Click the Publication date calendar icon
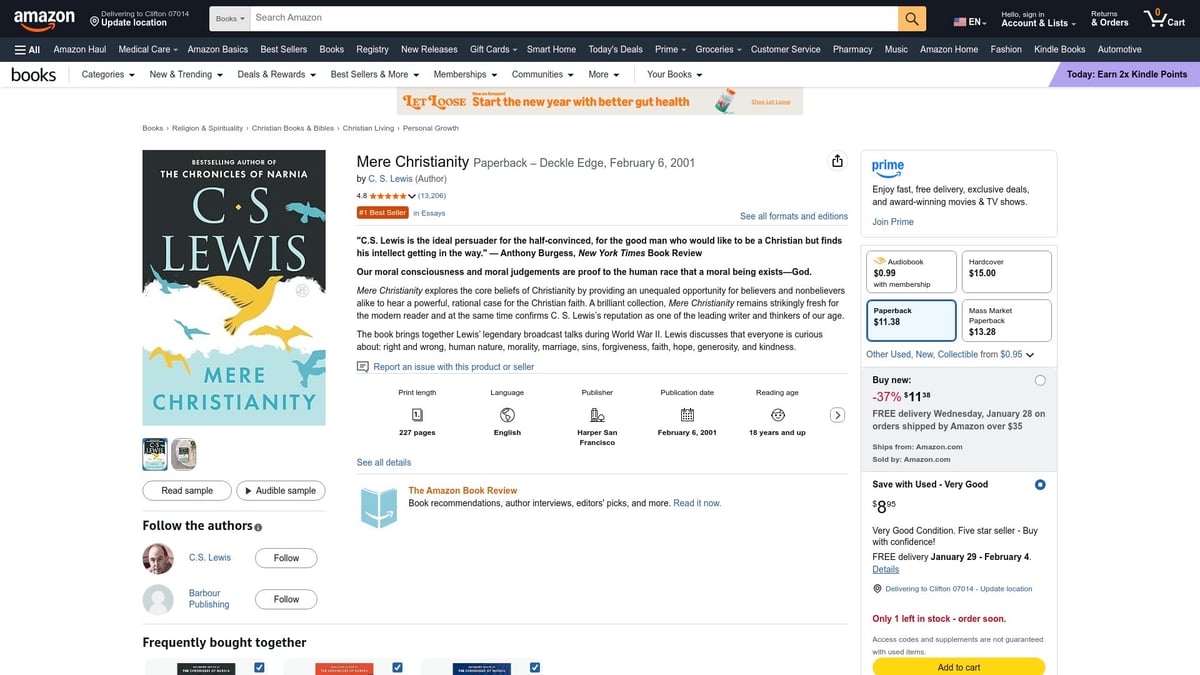 click(x=687, y=413)
